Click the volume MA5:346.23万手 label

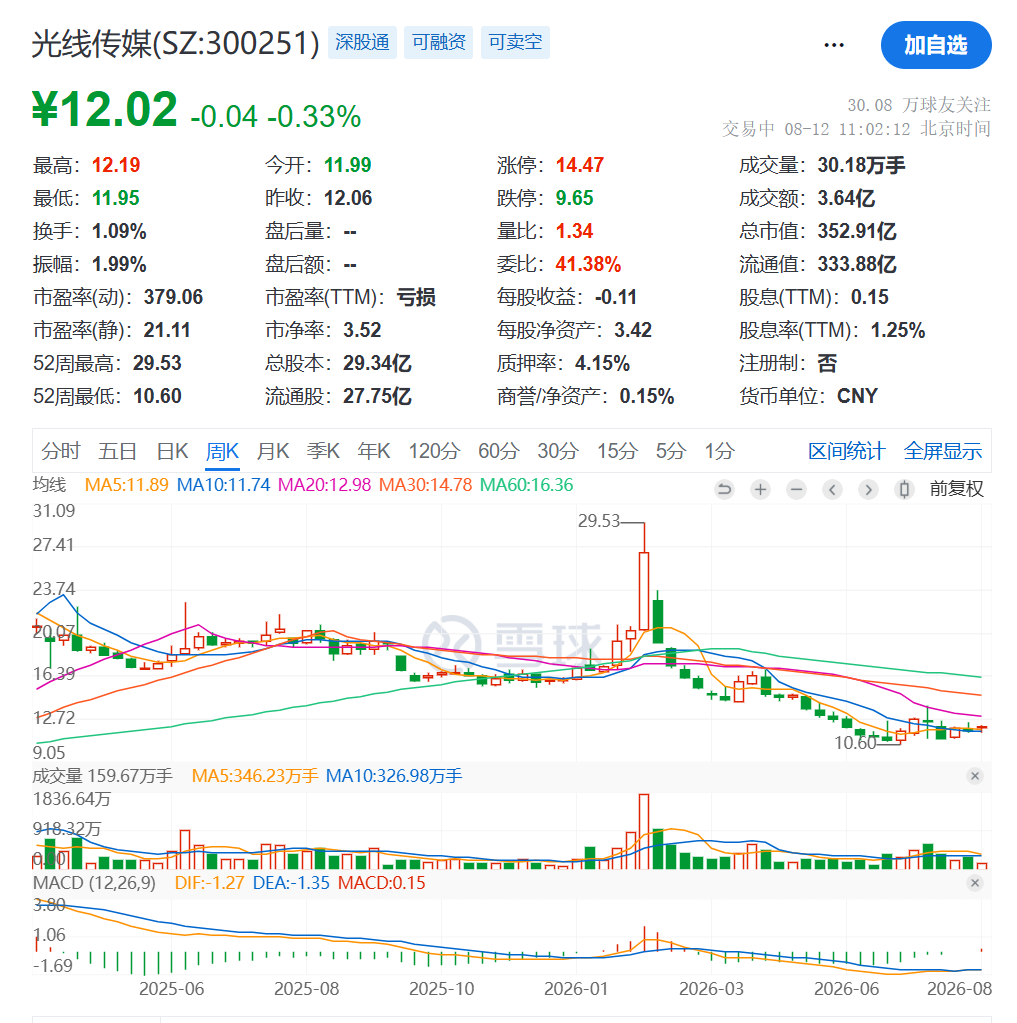(255, 776)
